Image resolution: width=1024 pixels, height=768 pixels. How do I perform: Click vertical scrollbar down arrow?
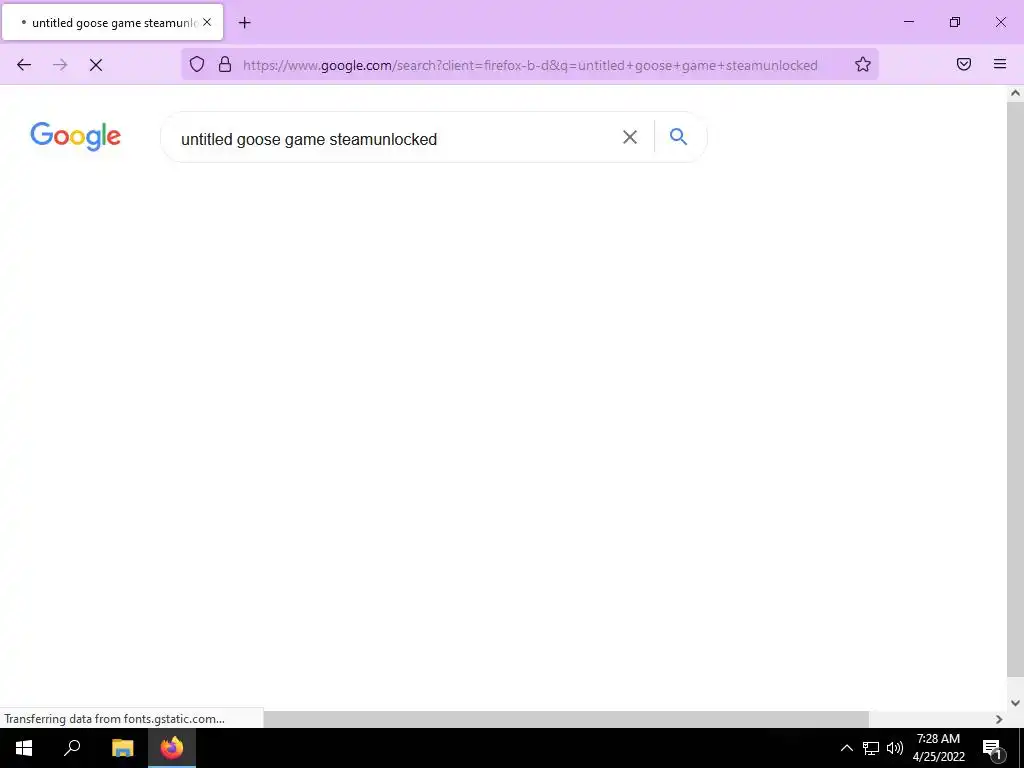tap(1015, 703)
